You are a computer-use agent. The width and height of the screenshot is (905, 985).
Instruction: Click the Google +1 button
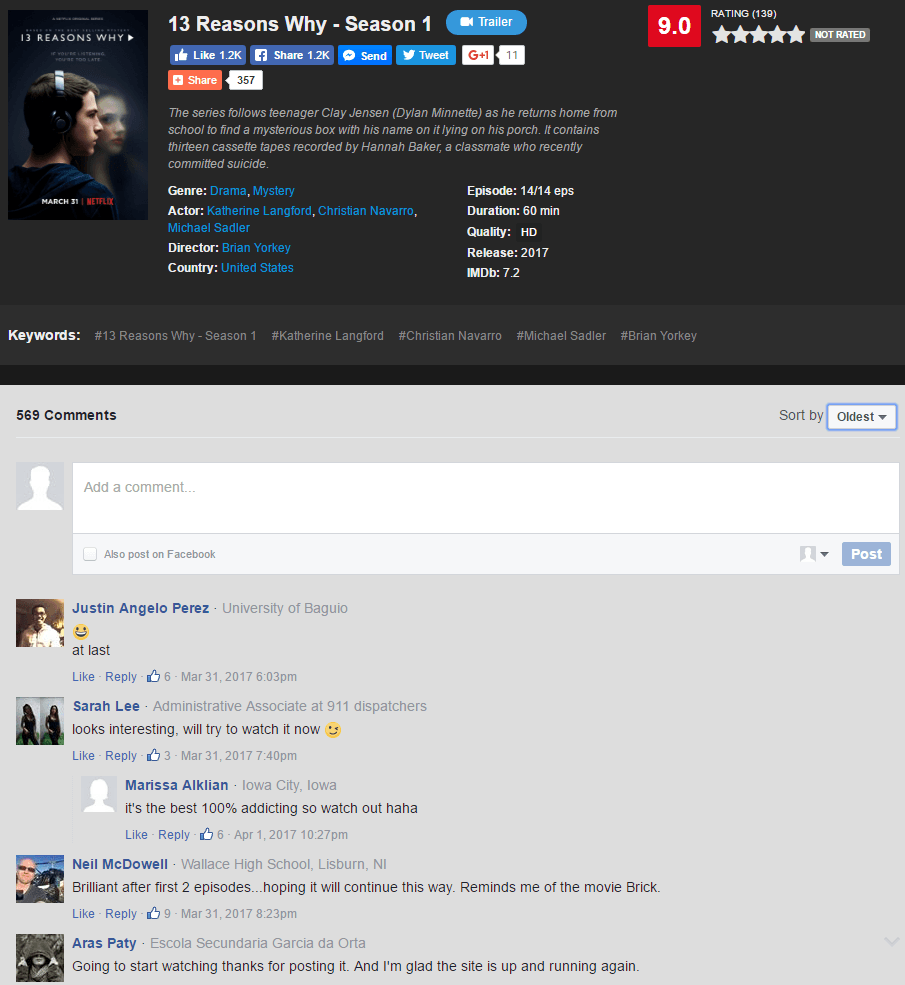tap(478, 55)
